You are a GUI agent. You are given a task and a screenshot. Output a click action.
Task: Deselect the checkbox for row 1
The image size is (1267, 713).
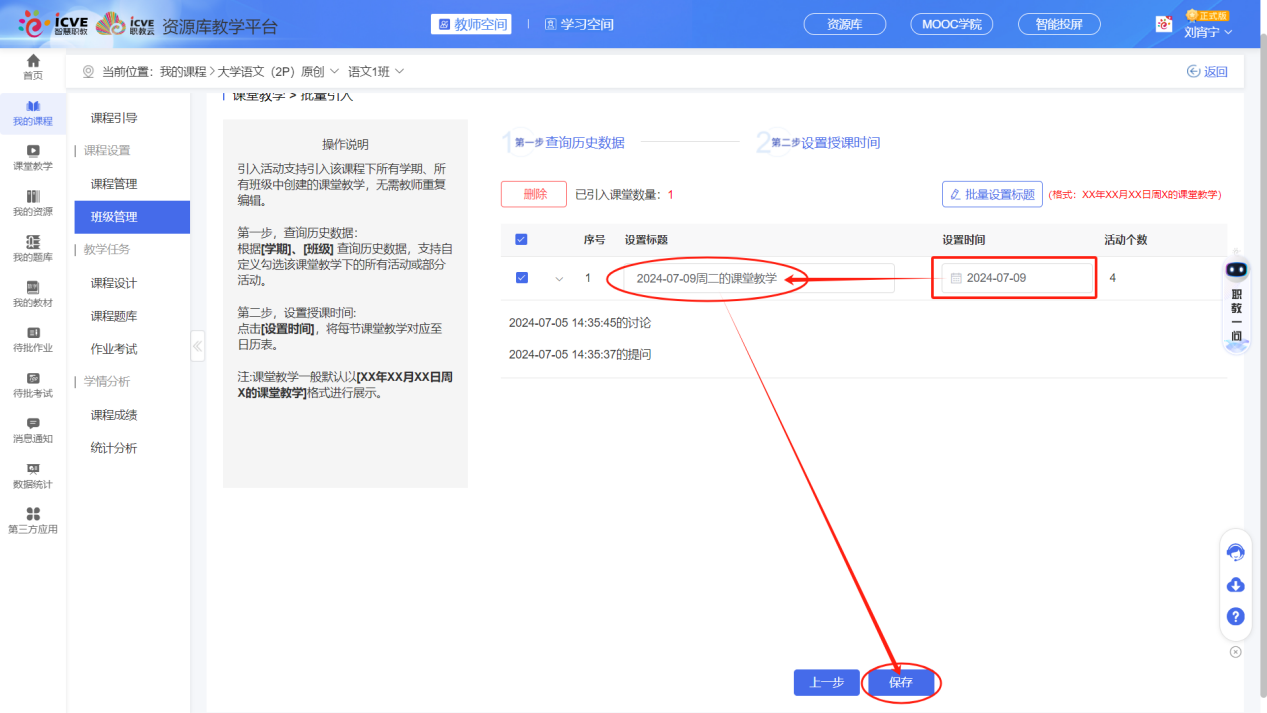click(521, 277)
